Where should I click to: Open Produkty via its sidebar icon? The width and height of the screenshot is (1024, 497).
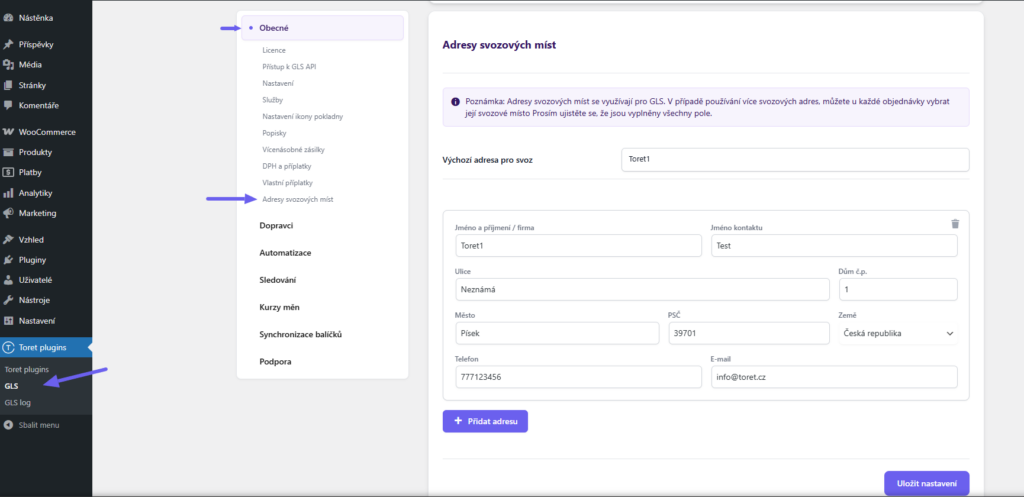pyautogui.click(x=9, y=152)
